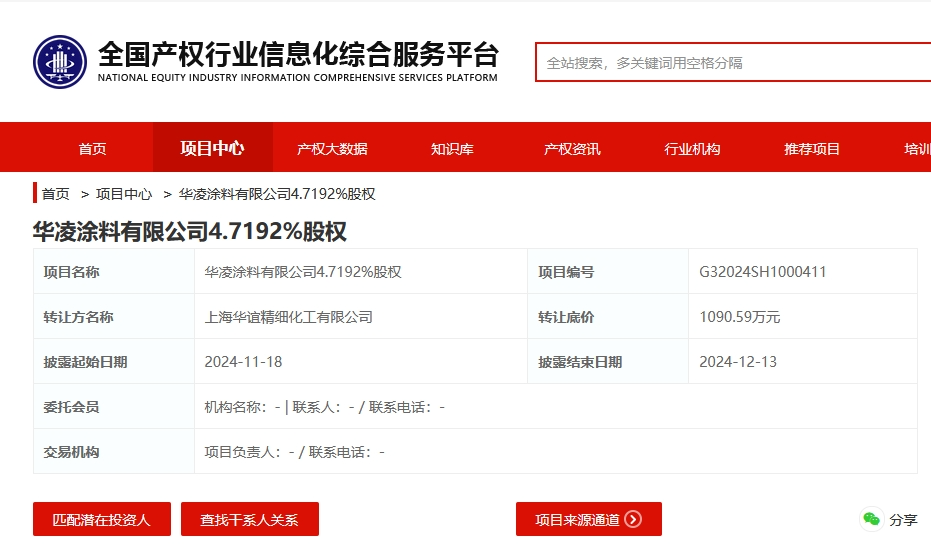Viewport: 931px width, 558px height.
Task: Click the 项目来源通道 button
Action: [588, 519]
